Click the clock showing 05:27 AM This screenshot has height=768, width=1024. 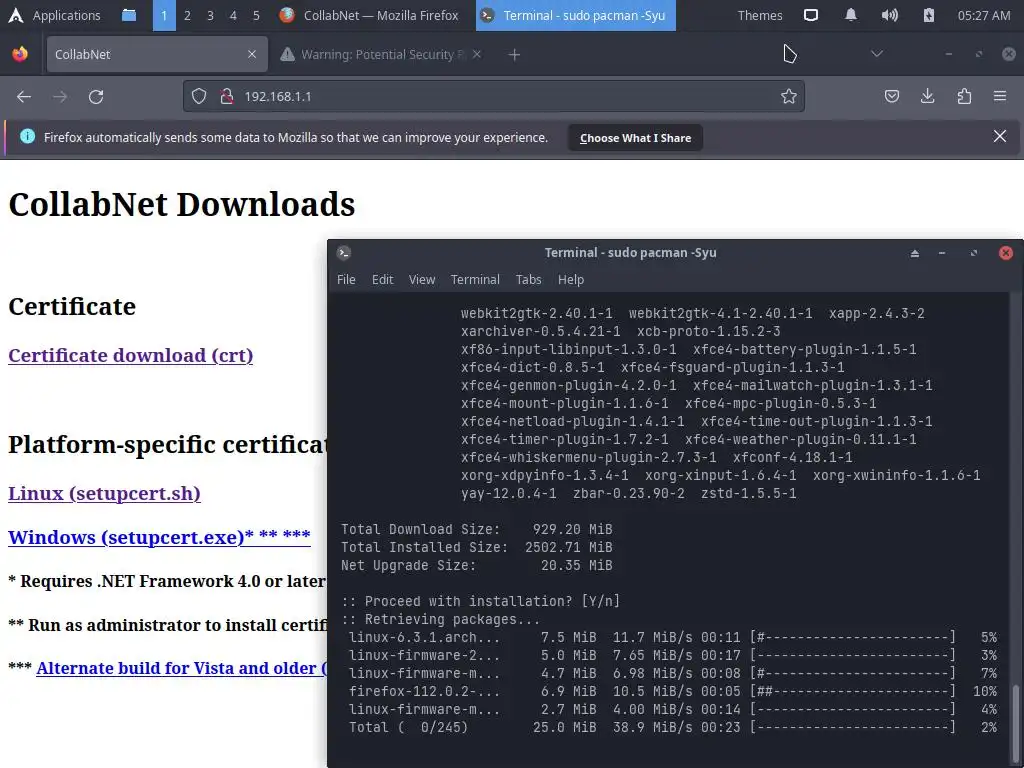click(984, 15)
